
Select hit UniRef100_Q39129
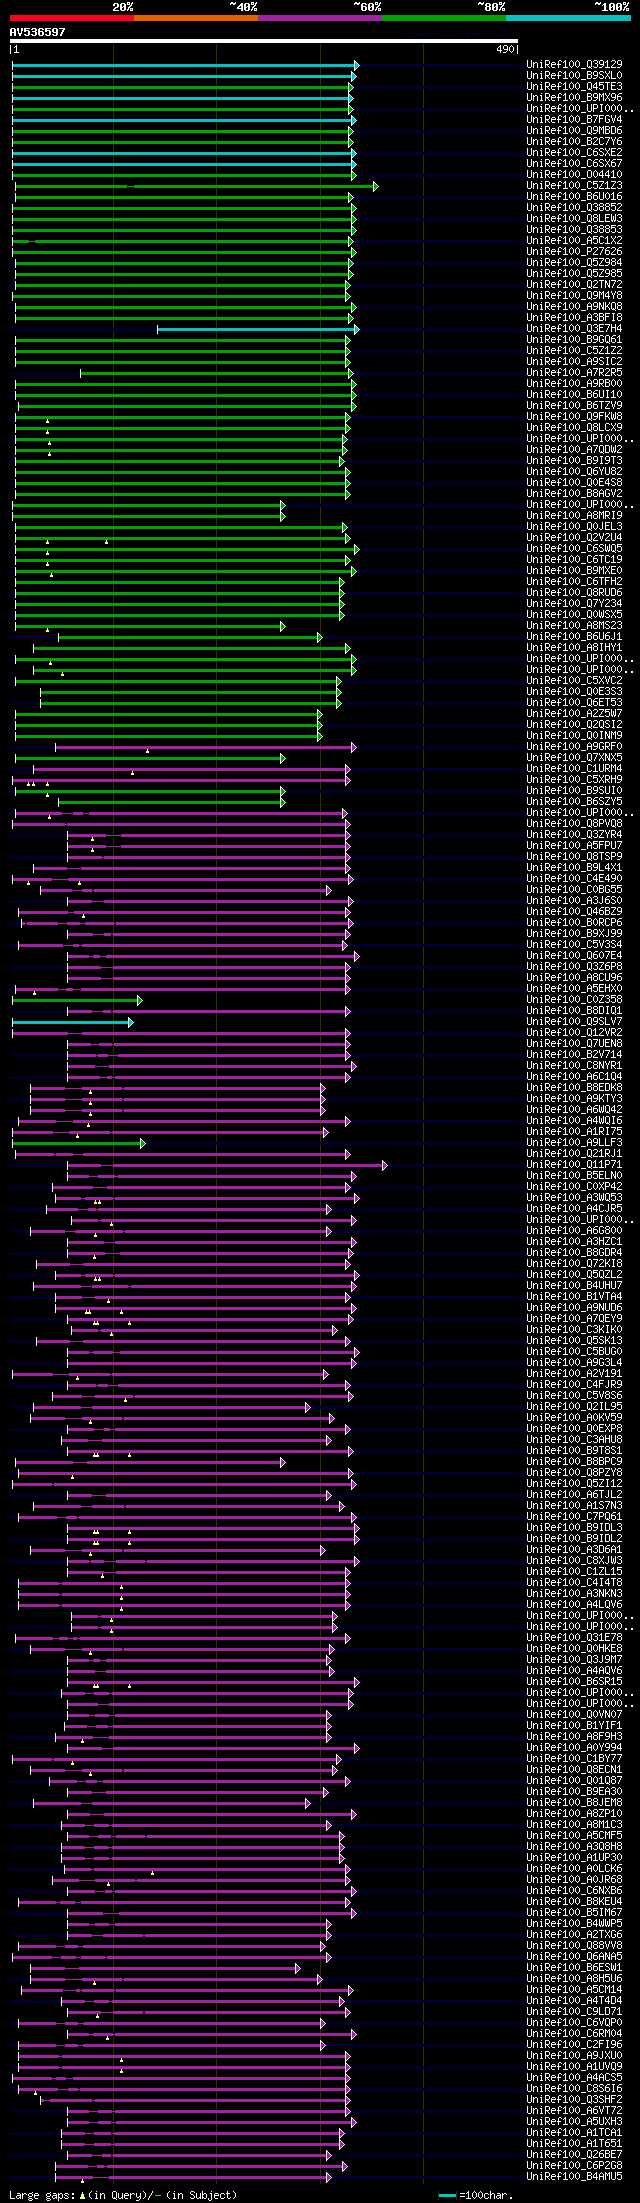(575, 65)
